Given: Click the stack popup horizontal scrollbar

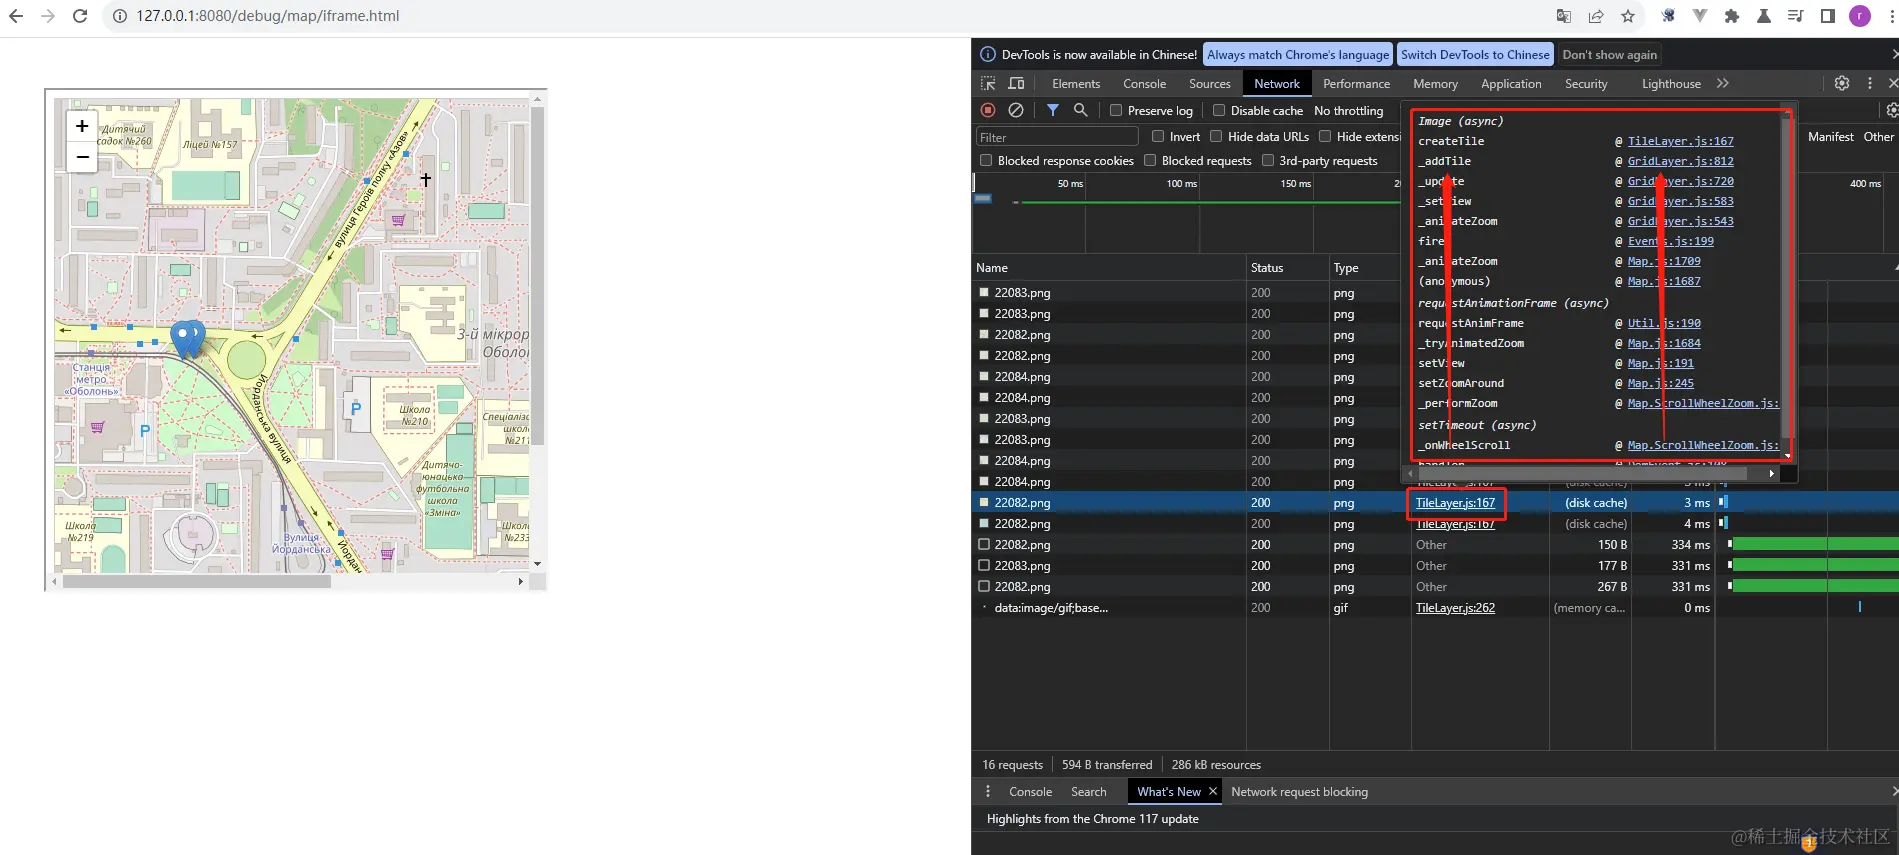Looking at the screenshot, I should [1582, 473].
